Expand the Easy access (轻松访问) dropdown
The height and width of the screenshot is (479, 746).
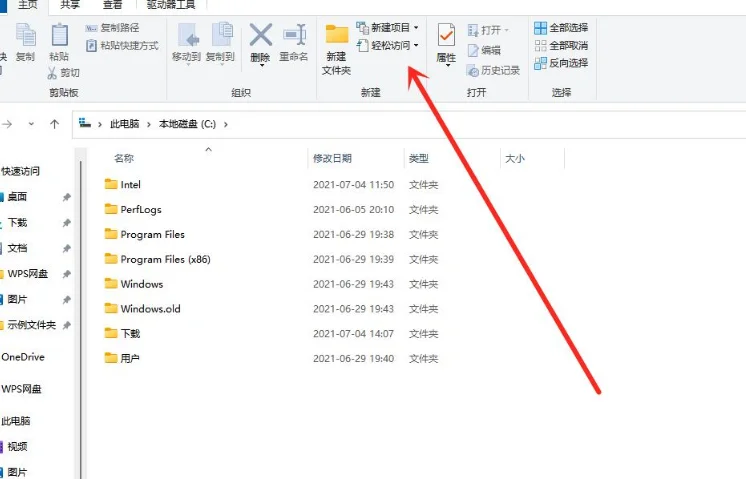click(388, 45)
